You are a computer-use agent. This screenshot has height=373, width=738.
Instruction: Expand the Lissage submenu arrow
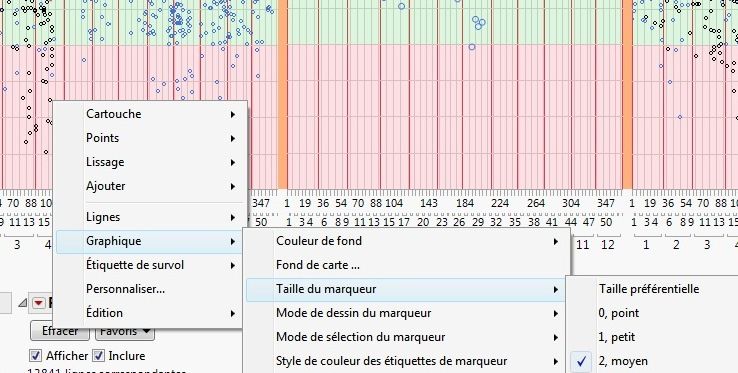[x=233, y=162]
